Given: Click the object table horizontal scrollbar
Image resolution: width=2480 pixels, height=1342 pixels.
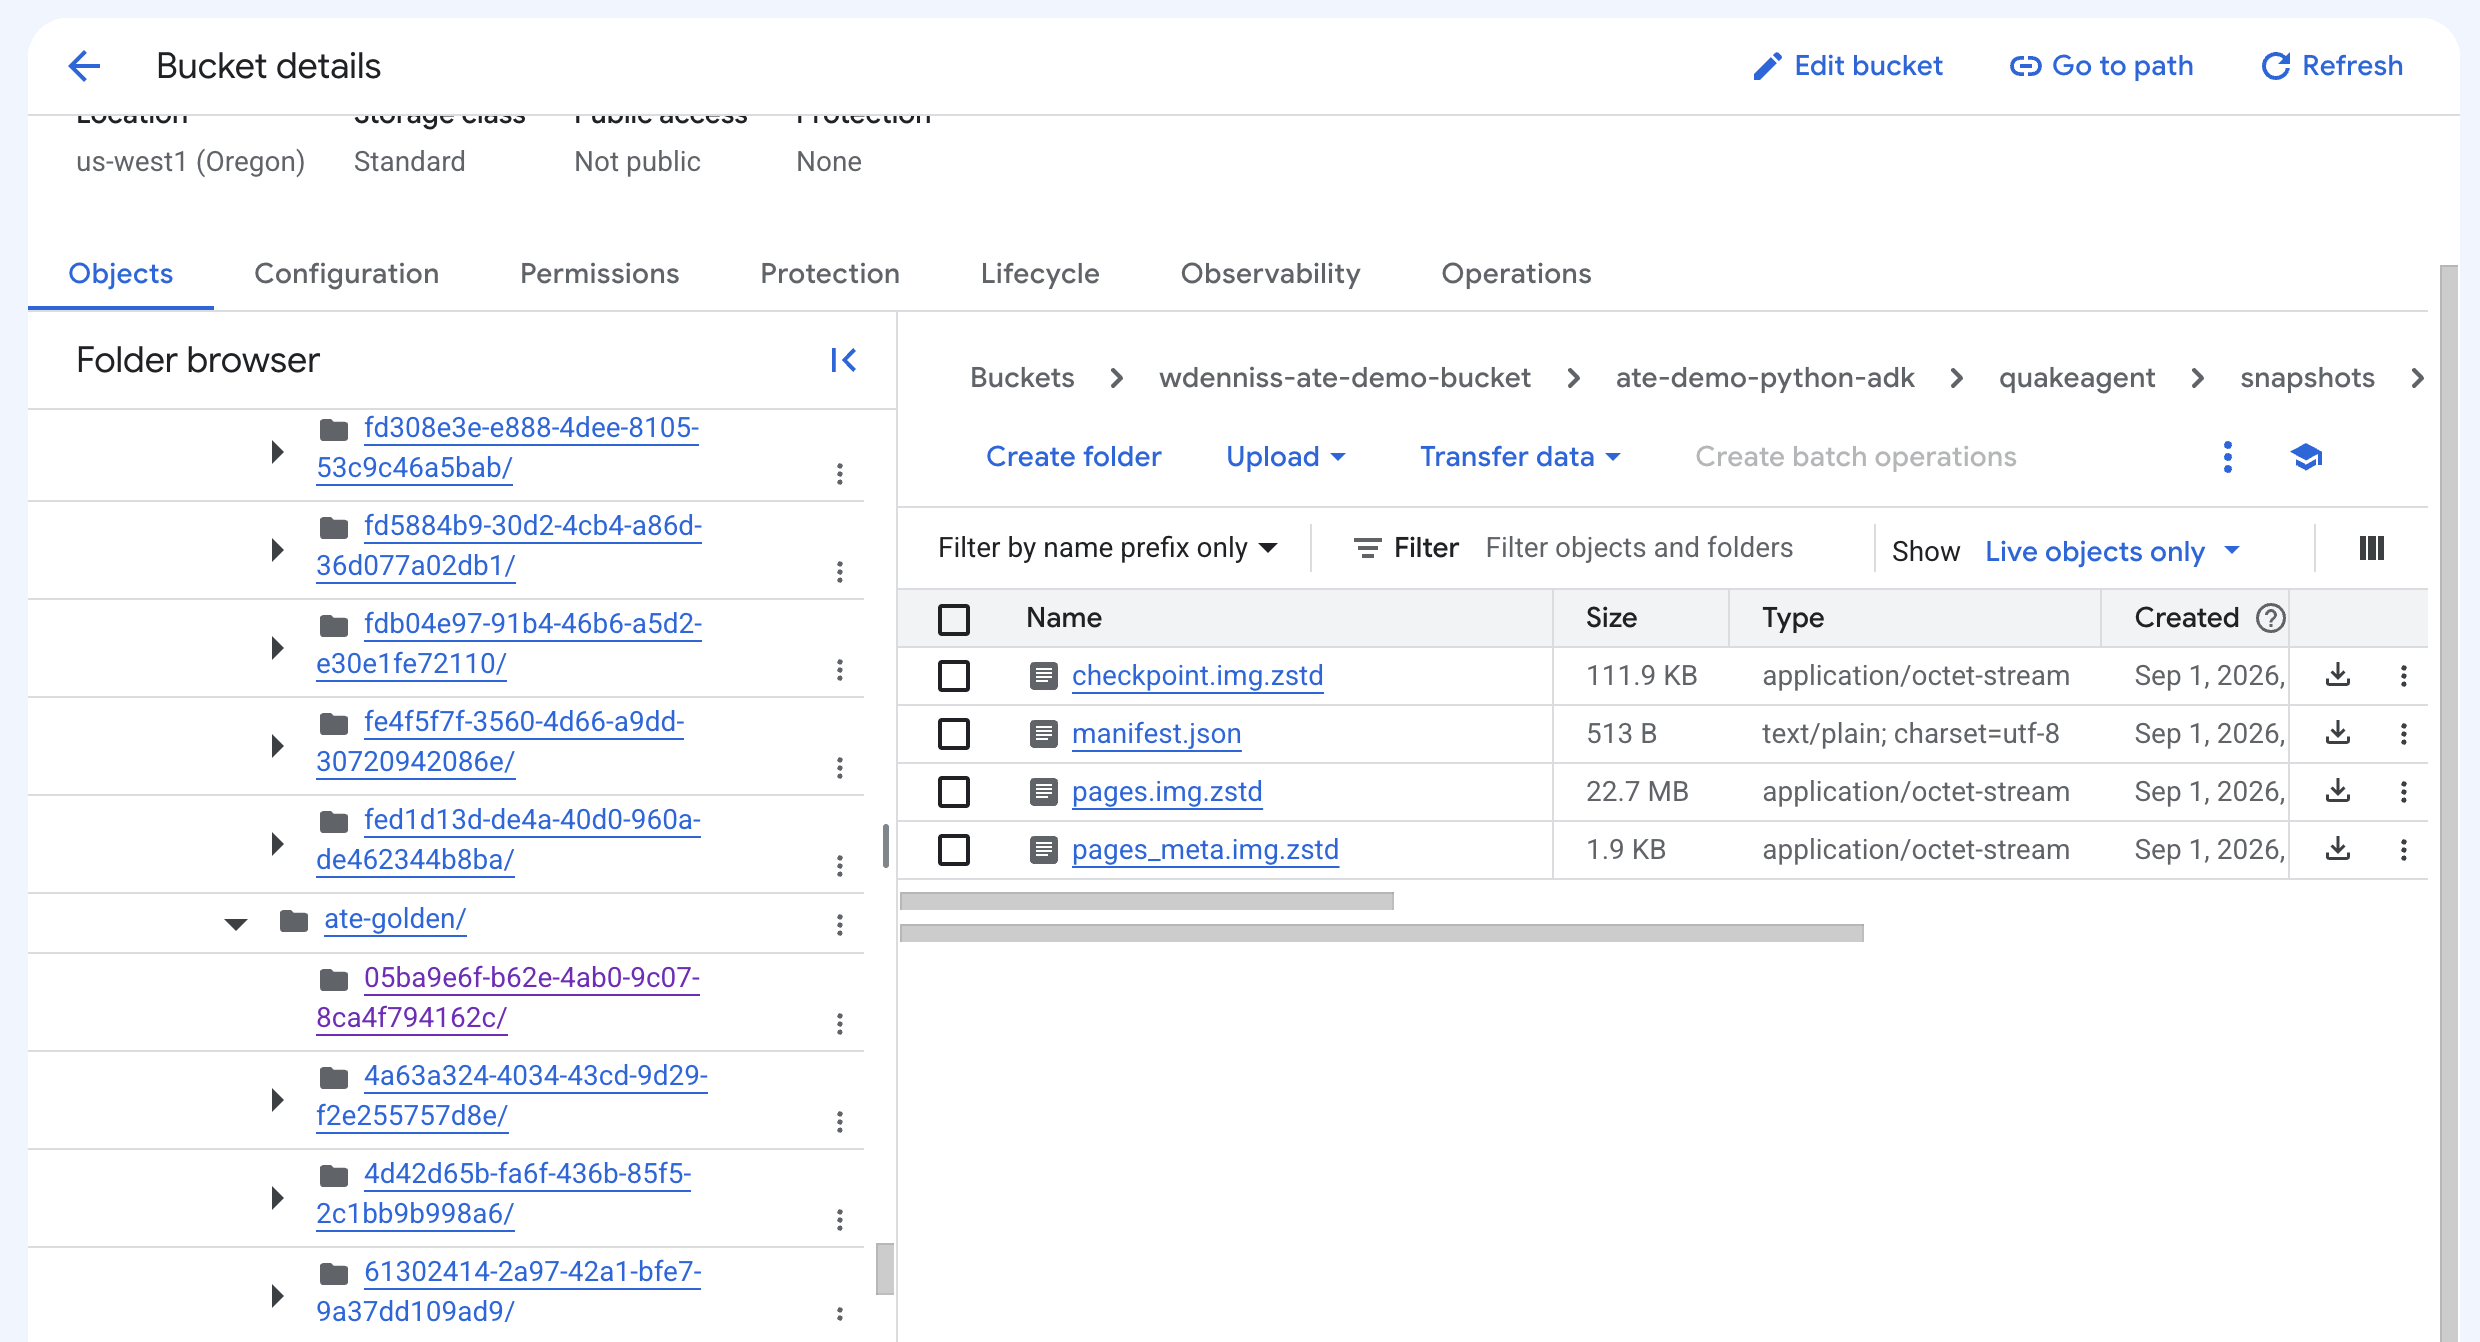Looking at the screenshot, I should (x=1146, y=901).
